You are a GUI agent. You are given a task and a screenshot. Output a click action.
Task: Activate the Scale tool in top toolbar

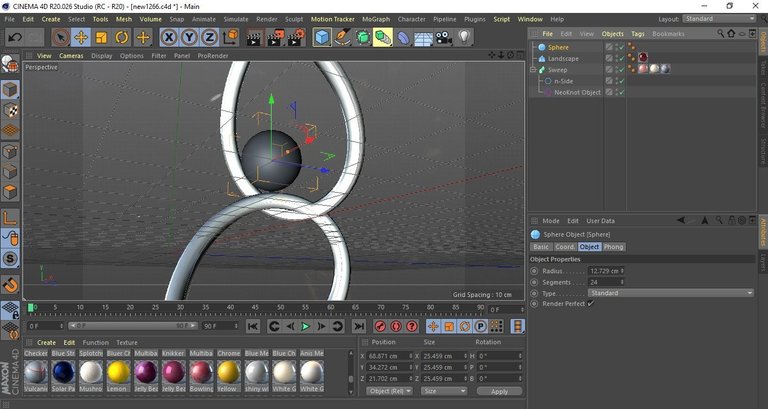(101, 37)
